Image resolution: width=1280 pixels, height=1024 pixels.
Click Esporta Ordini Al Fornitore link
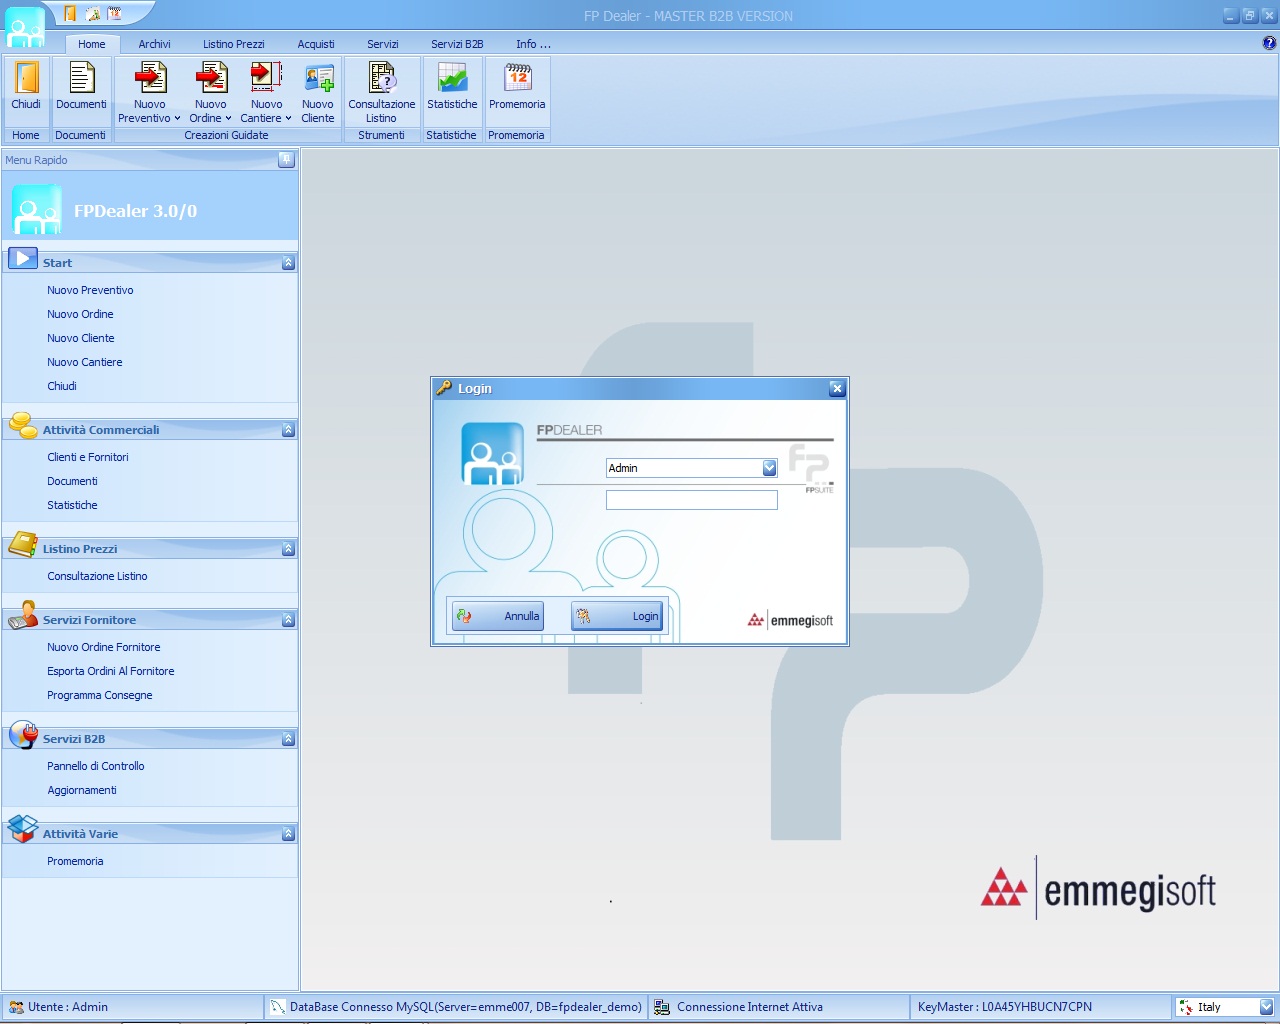(x=110, y=671)
